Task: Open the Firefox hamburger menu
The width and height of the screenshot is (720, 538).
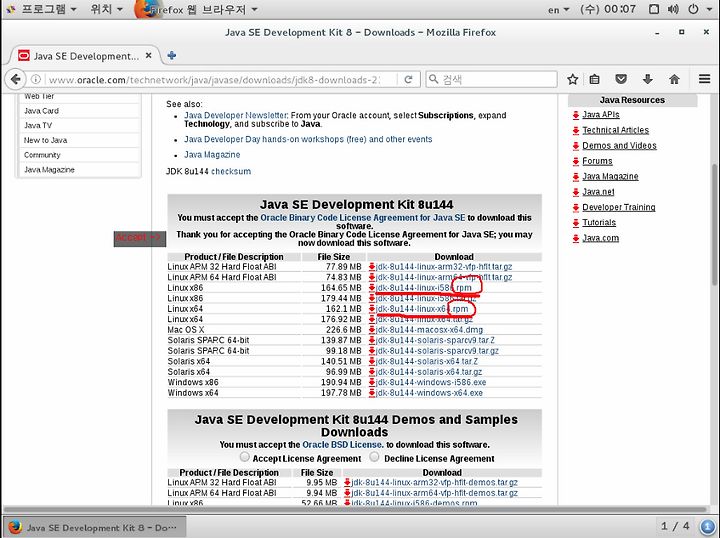Action: (704, 79)
